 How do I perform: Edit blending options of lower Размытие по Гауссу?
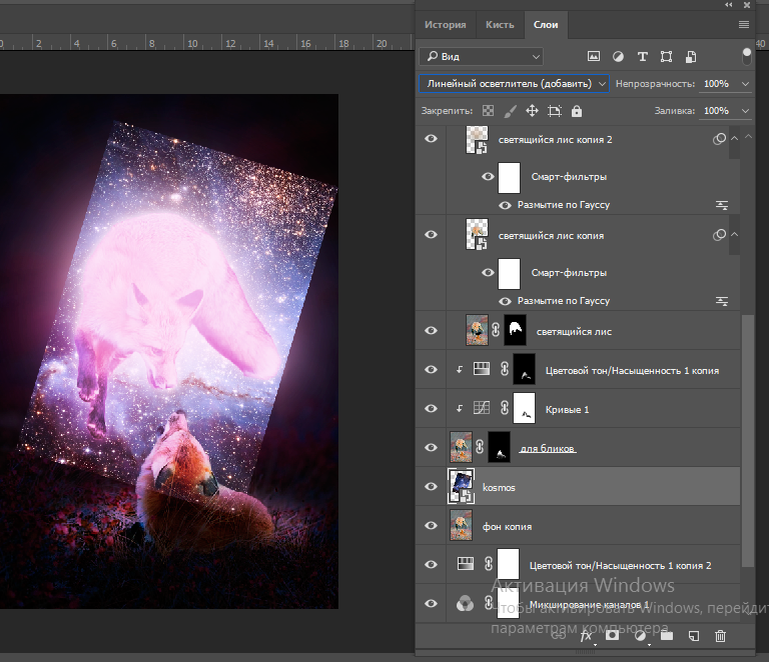(x=721, y=301)
